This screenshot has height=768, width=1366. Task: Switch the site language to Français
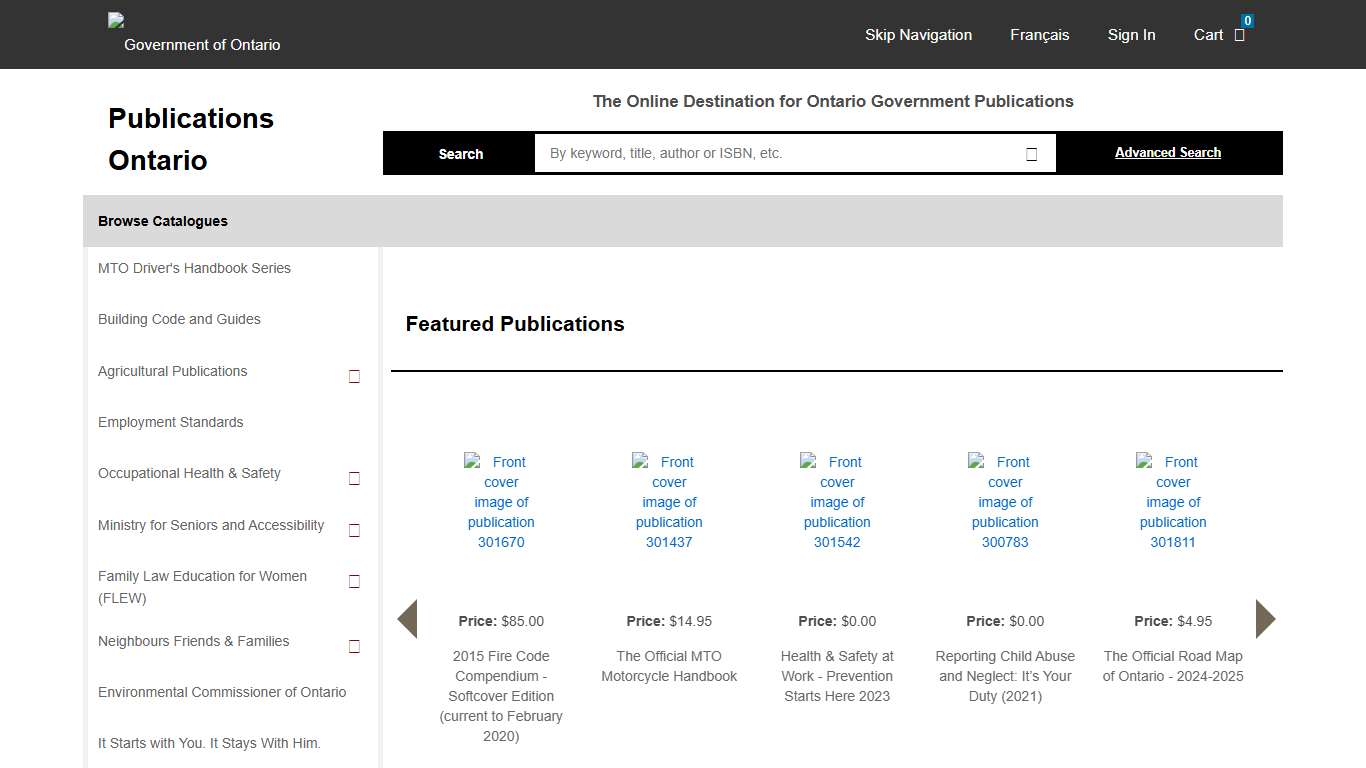pyautogui.click(x=1039, y=35)
